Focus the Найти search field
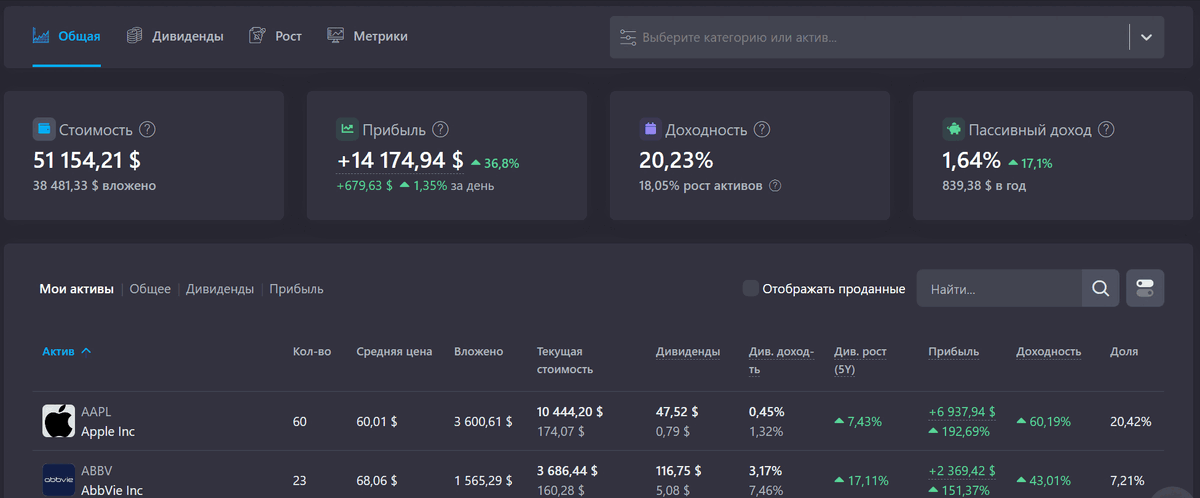 click(999, 289)
